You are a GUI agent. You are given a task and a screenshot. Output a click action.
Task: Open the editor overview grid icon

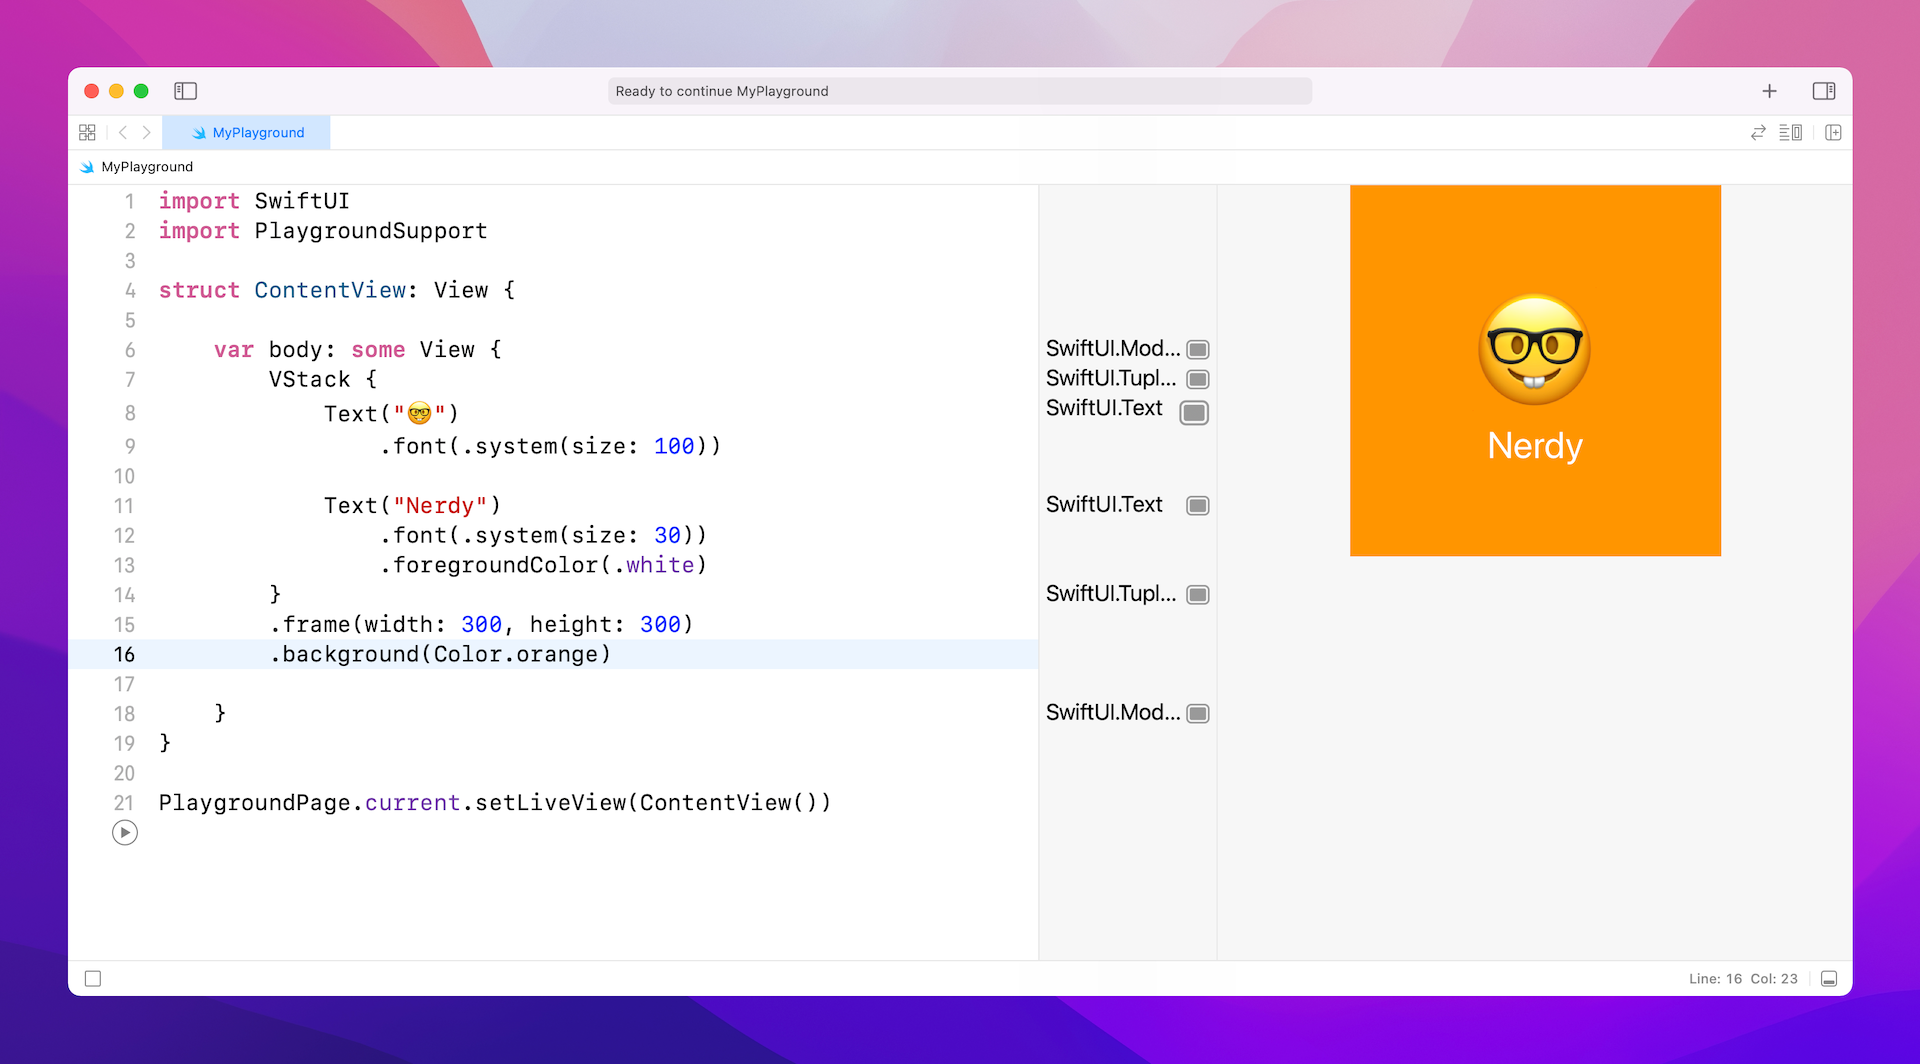(87, 131)
